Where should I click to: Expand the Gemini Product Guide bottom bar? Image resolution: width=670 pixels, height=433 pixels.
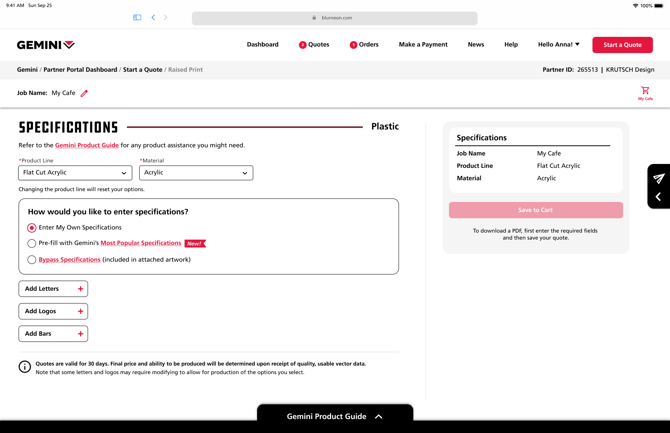334,416
